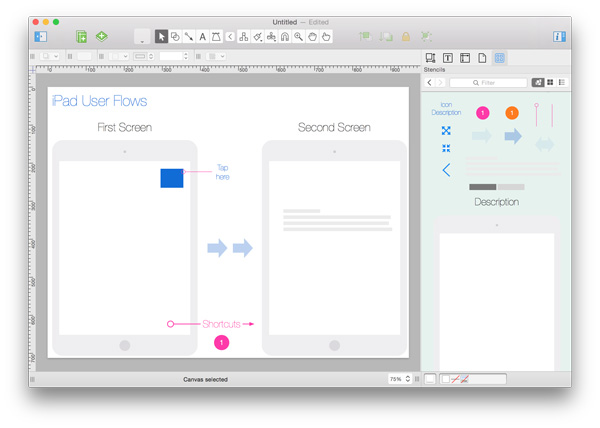
Task: Click the Send to Back icon
Action: point(386,37)
